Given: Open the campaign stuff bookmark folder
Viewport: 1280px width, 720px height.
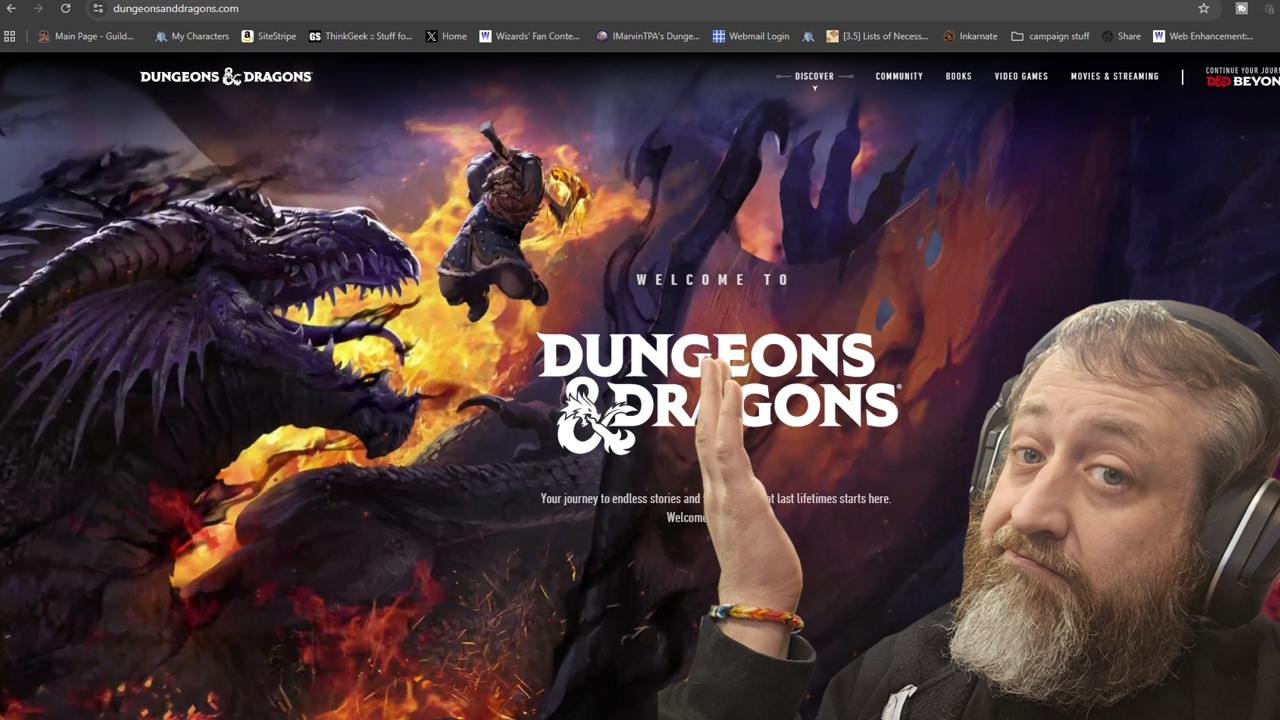Looking at the screenshot, I should tap(1050, 36).
